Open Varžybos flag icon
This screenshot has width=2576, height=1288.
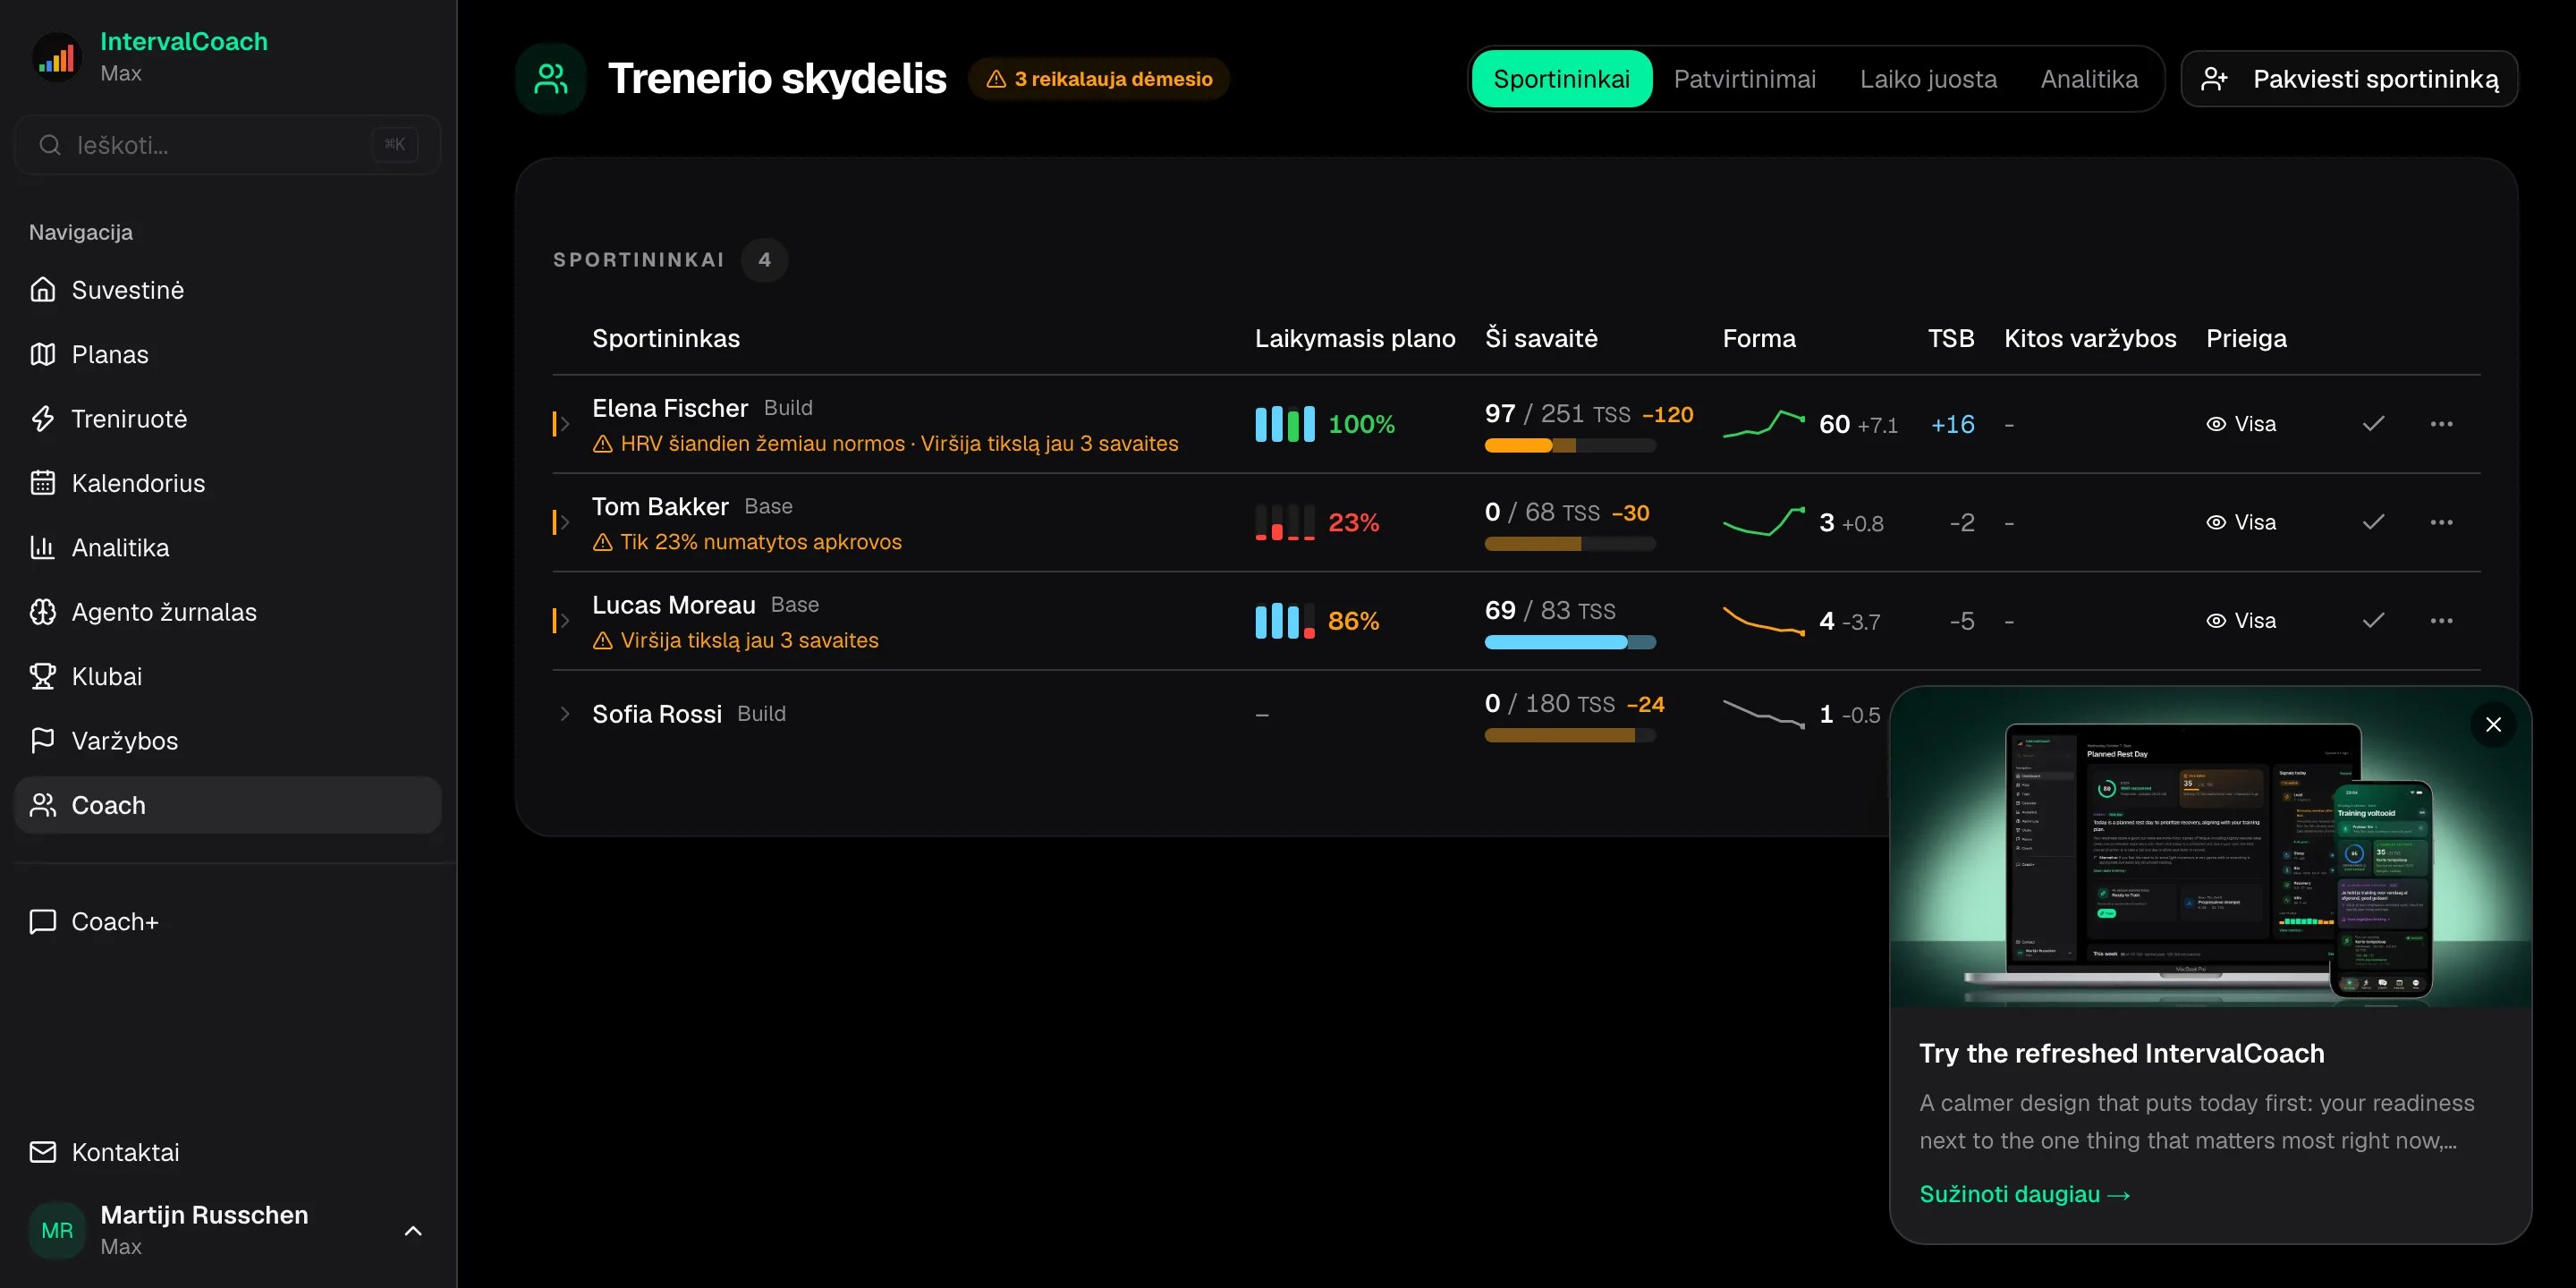[42, 740]
